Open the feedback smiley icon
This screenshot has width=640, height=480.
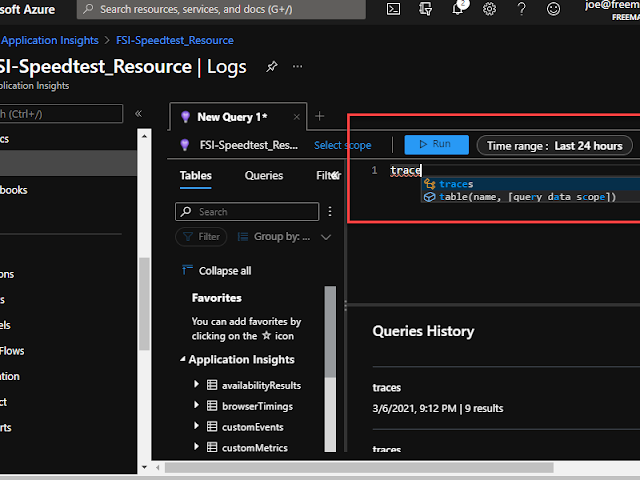pyautogui.click(x=553, y=9)
